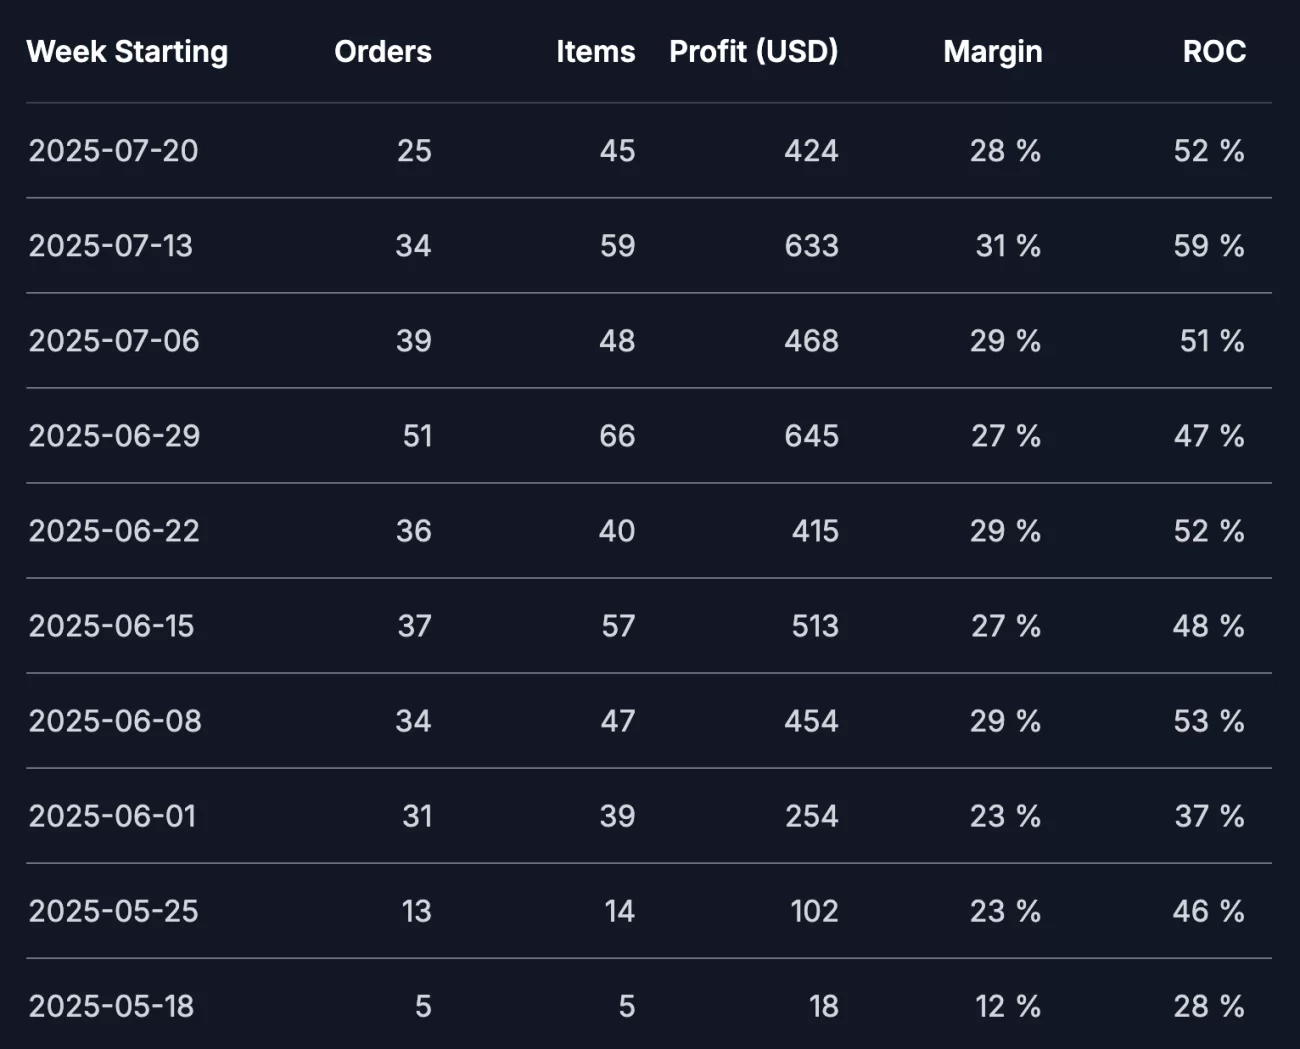
Task: Select the 2025-07-20 week row date
Action: click(x=113, y=151)
